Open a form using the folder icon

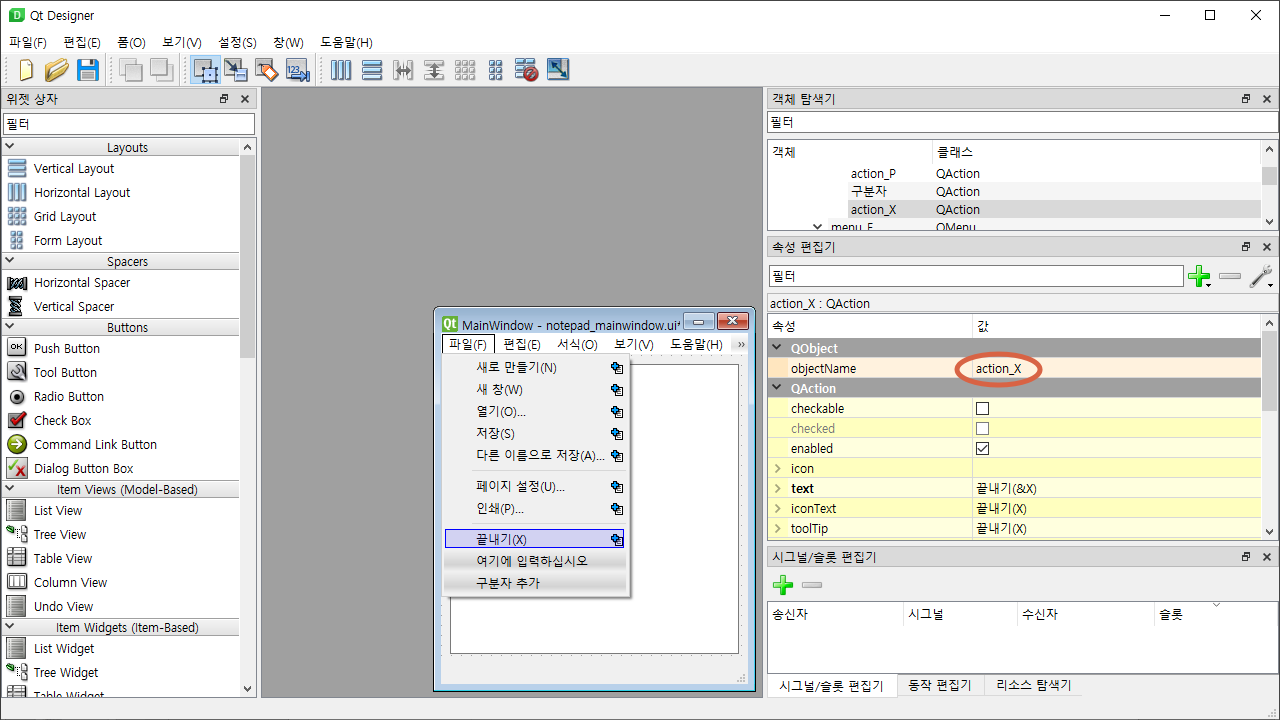pos(57,70)
